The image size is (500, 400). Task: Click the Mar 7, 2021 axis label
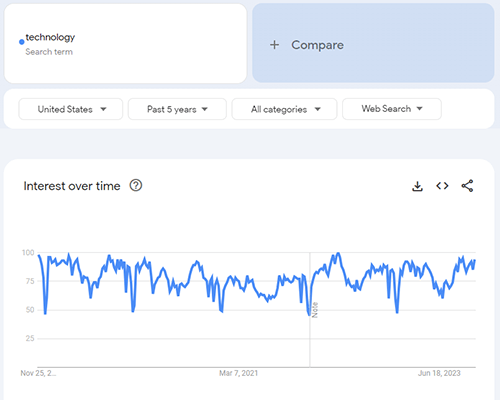click(239, 373)
